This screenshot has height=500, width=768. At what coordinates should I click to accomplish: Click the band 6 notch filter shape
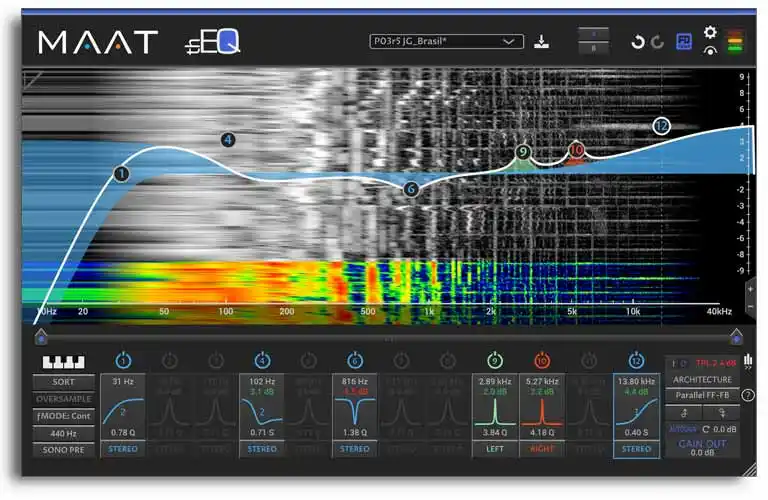[x=355, y=411]
